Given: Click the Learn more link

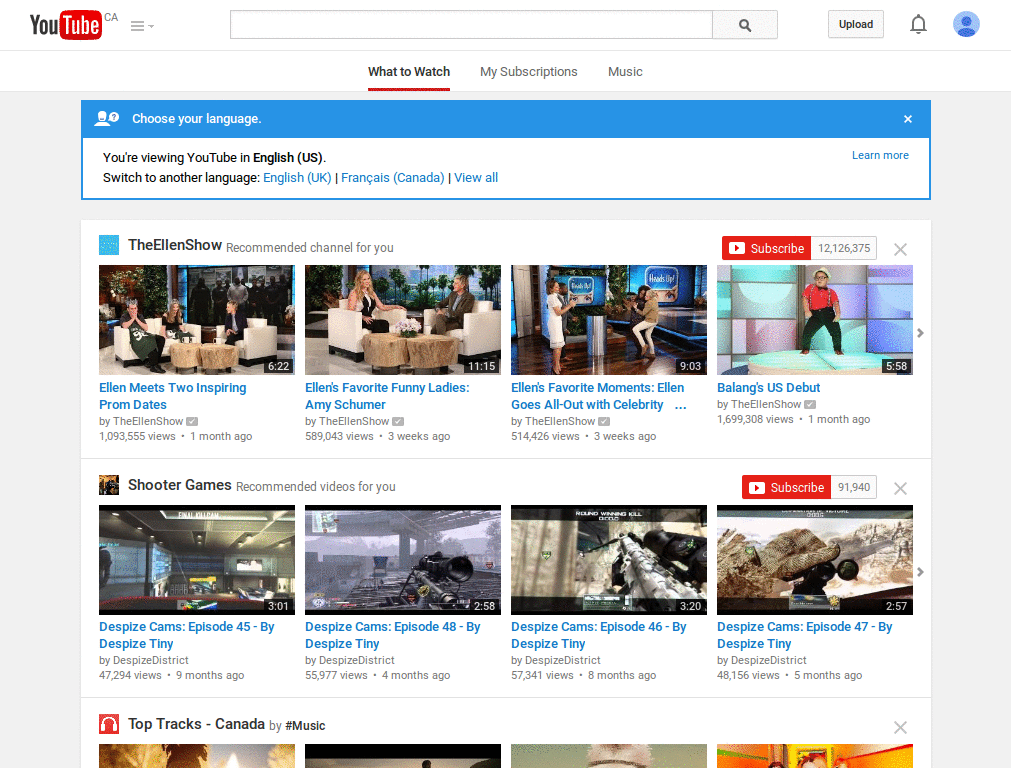Looking at the screenshot, I should pos(880,155).
